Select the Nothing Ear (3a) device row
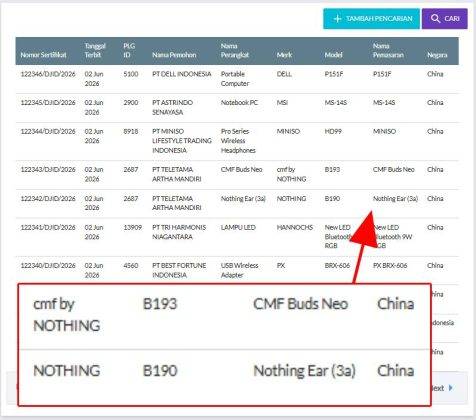476x420 pixels. 237,203
